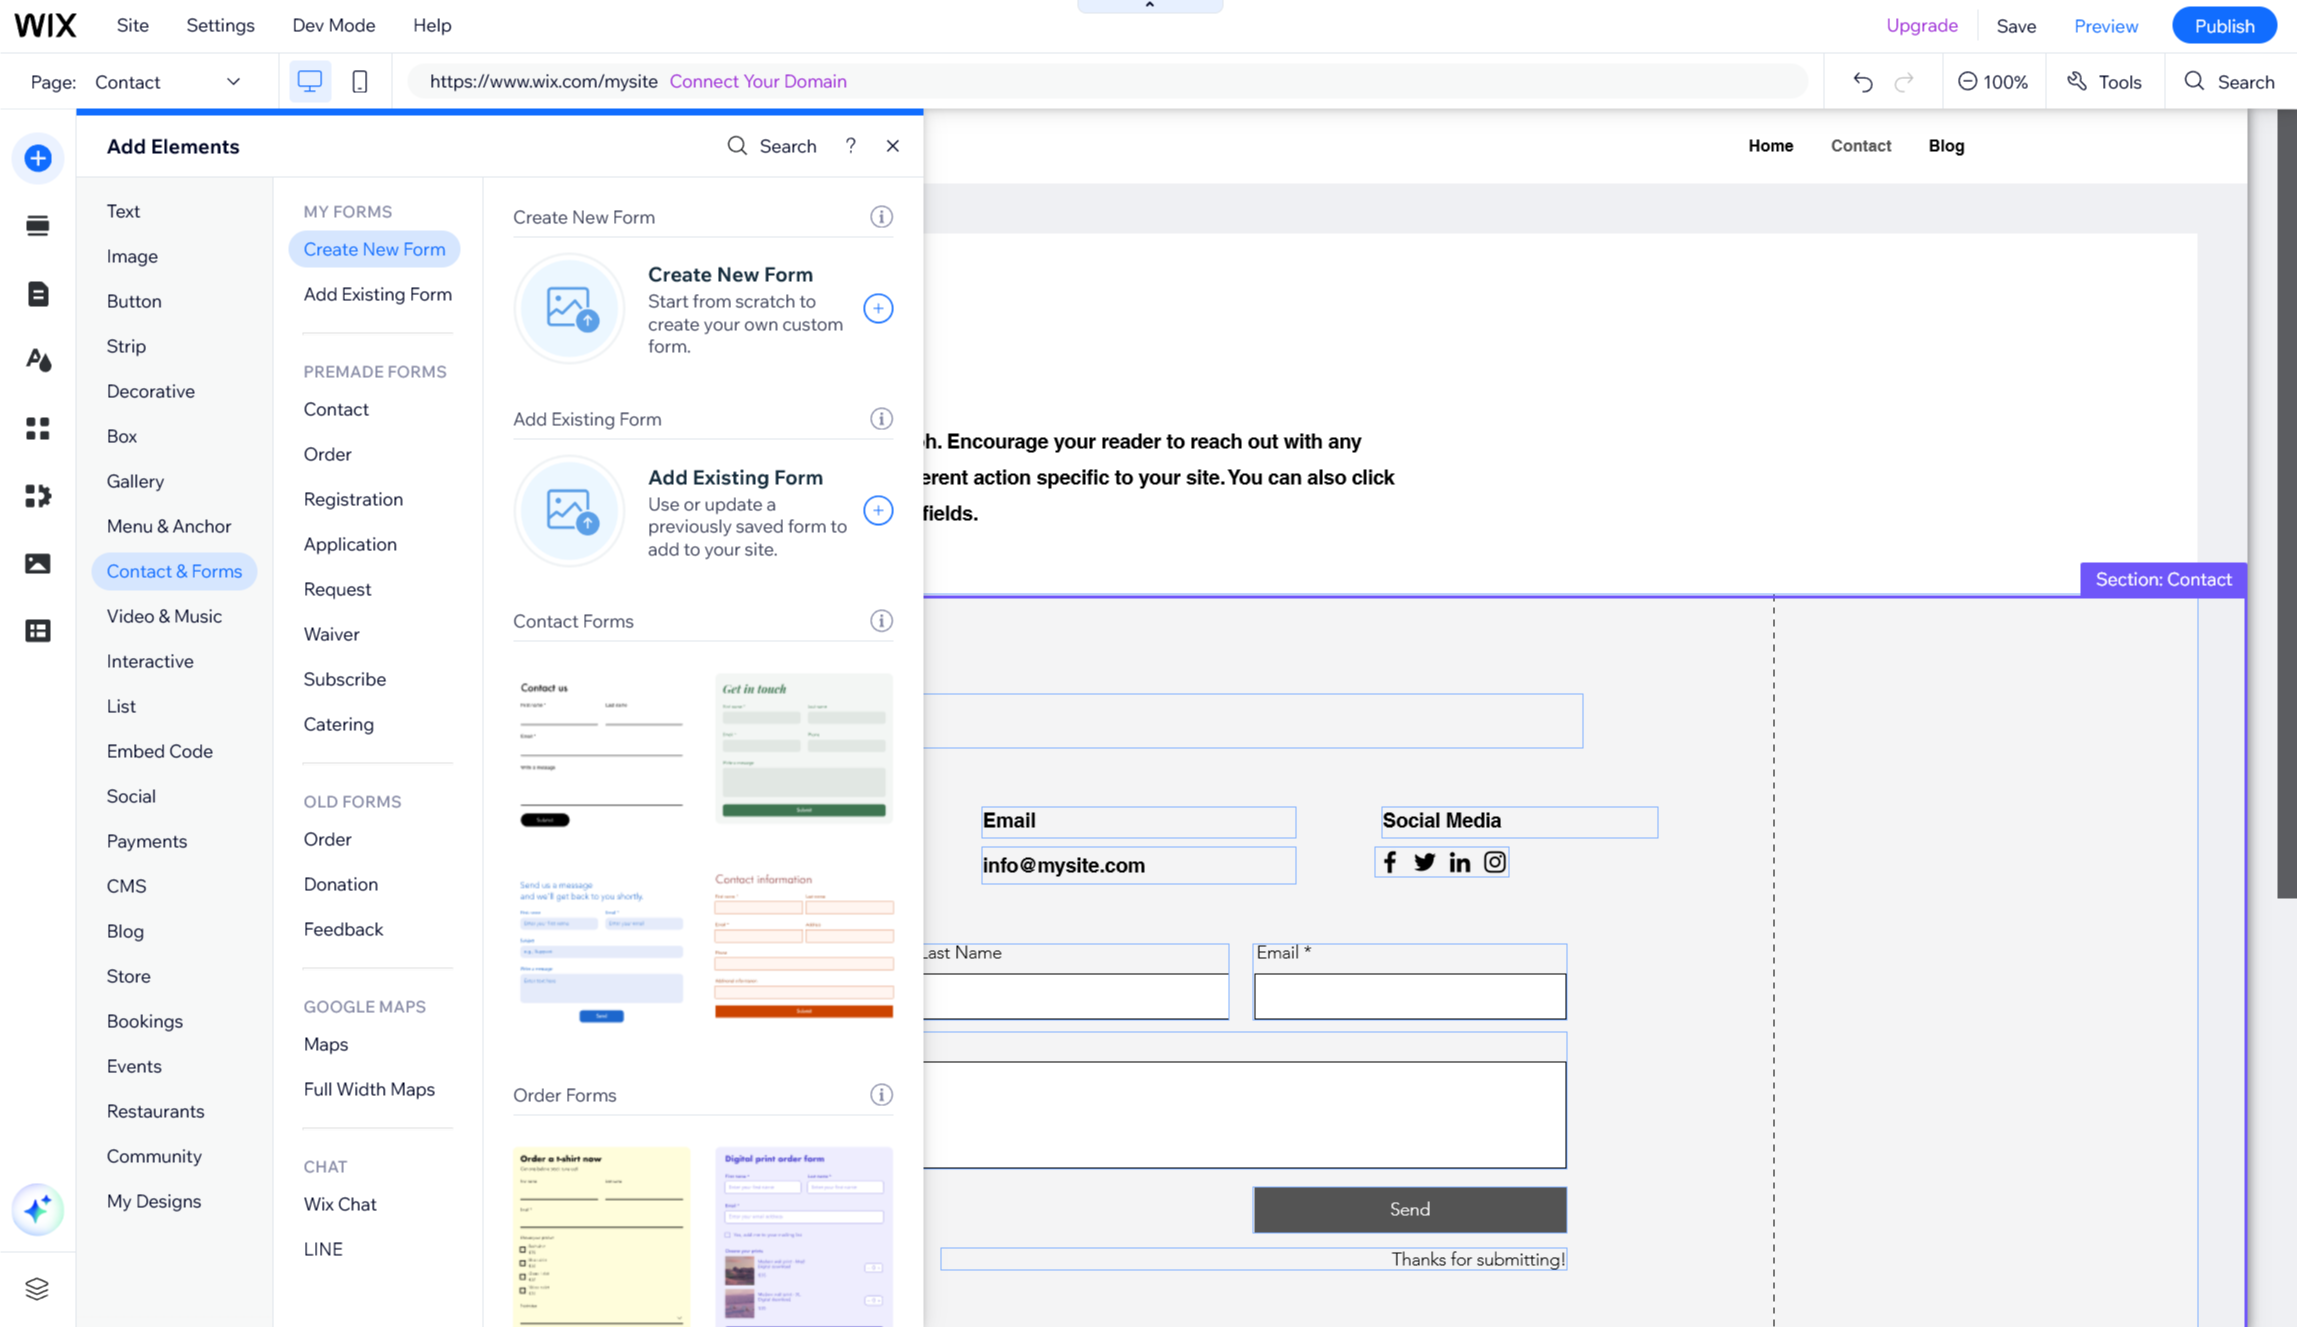Screen dimensions: 2297x1327
Task: Click the Preview button
Action: [2106, 26]
